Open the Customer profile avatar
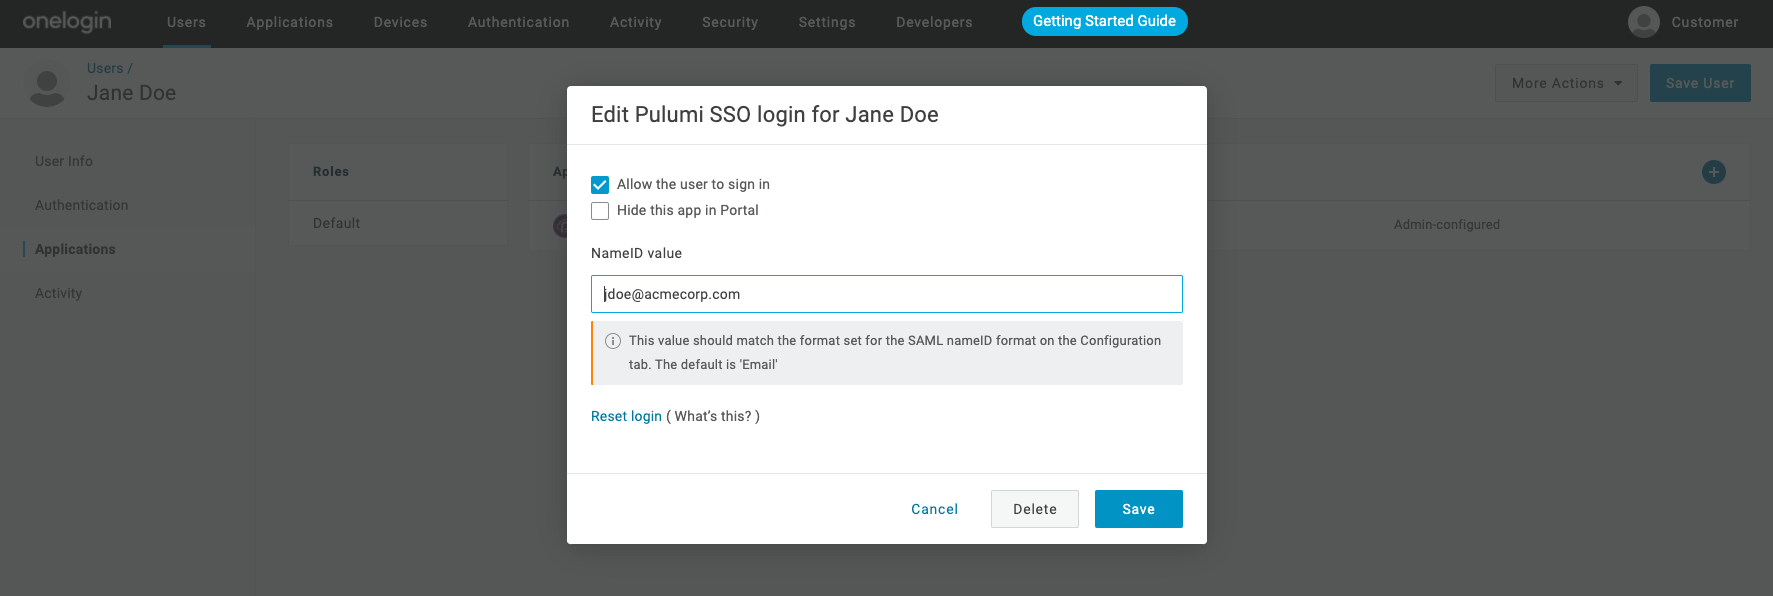Screen dimensions: 1773x596 (1643, 22)
